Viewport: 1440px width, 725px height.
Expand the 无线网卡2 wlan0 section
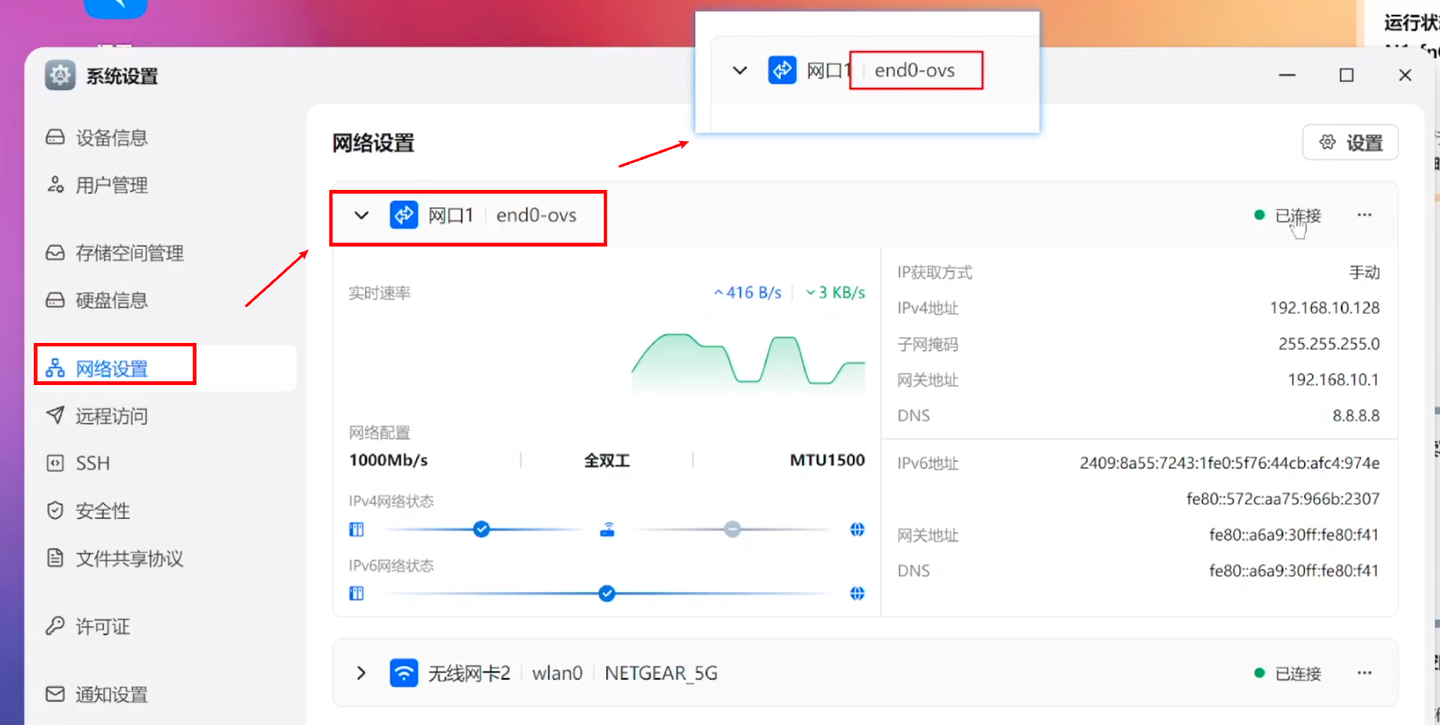362,673
